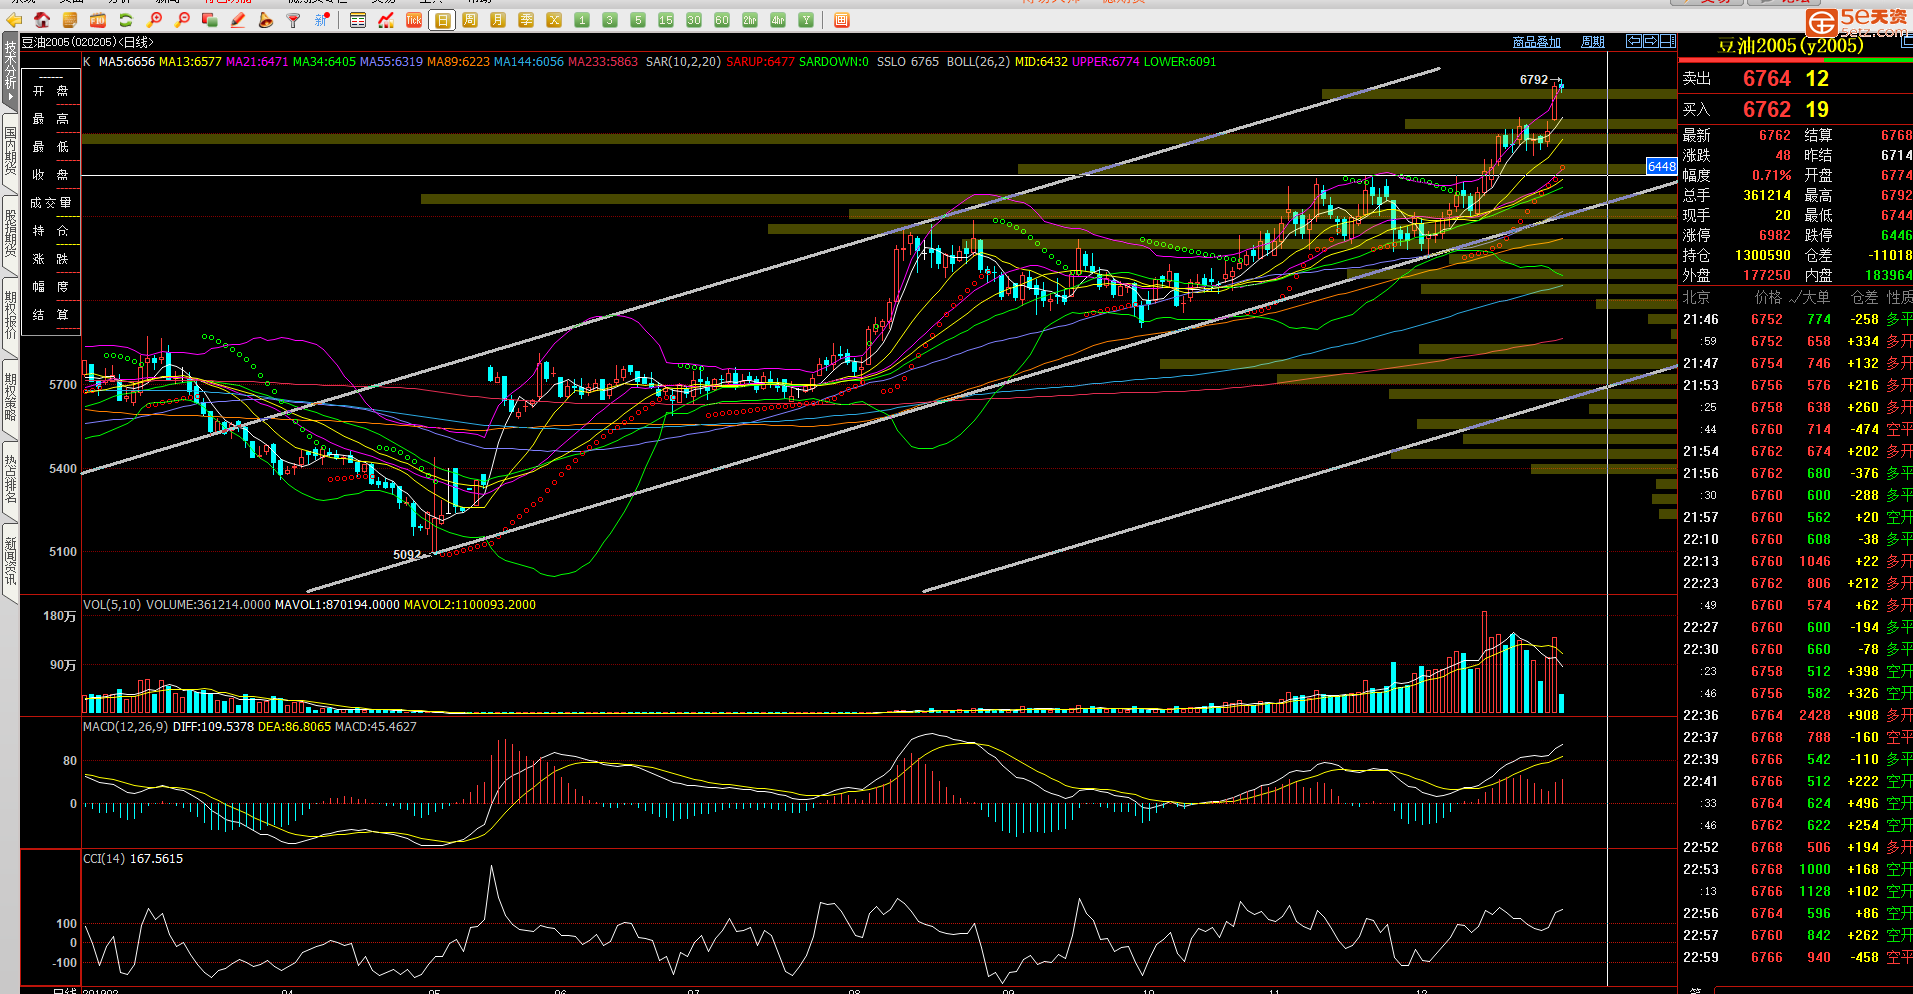Select the daily 日 period button
Viewport: 1913px width, 994px height.
click(x=442, y=20)
